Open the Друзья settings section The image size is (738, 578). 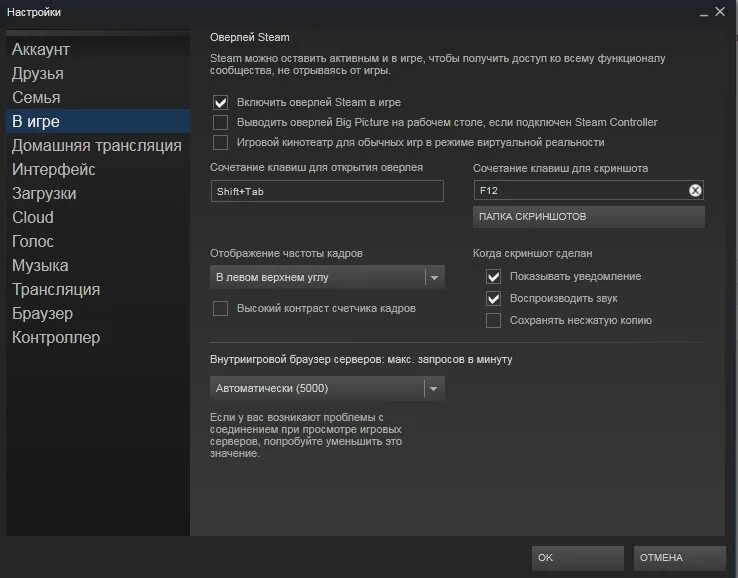click(98, 73)
